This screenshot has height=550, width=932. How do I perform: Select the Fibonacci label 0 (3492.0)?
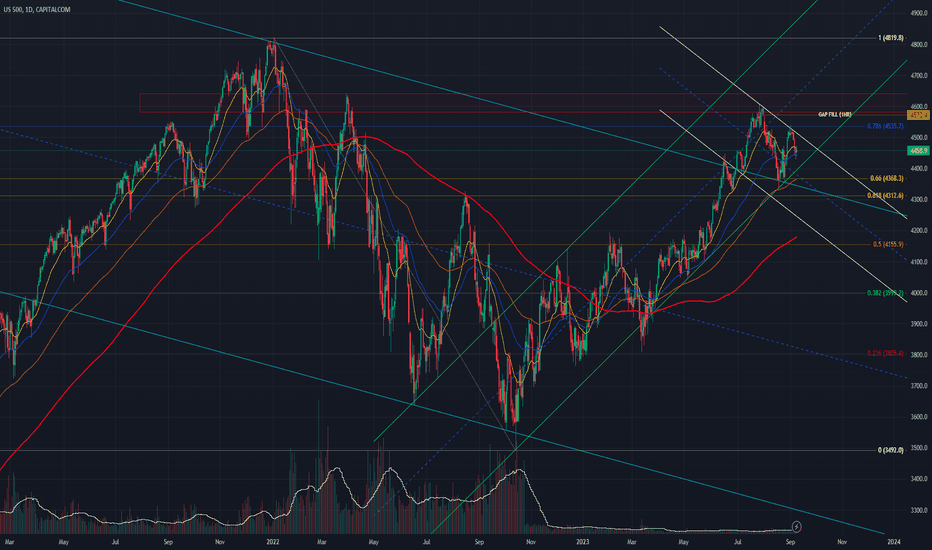pyautogui.click(x=890, y=450)
